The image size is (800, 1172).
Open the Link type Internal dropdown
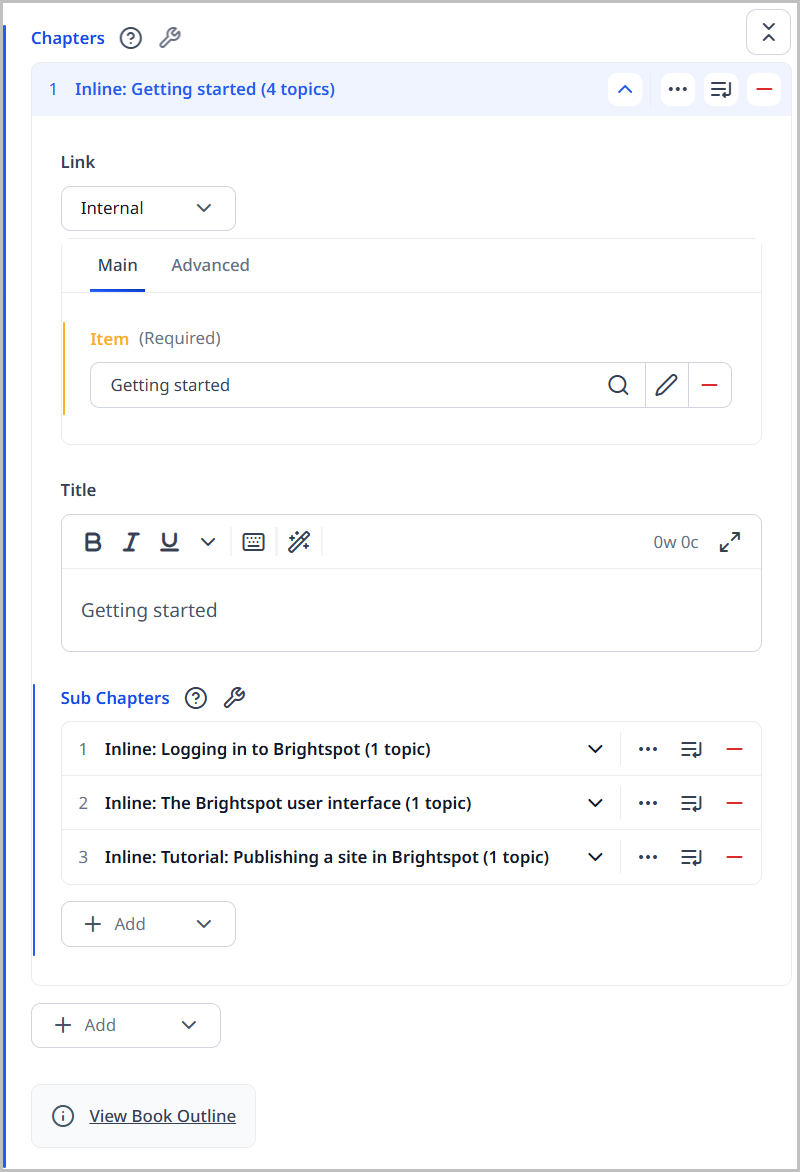148,208
